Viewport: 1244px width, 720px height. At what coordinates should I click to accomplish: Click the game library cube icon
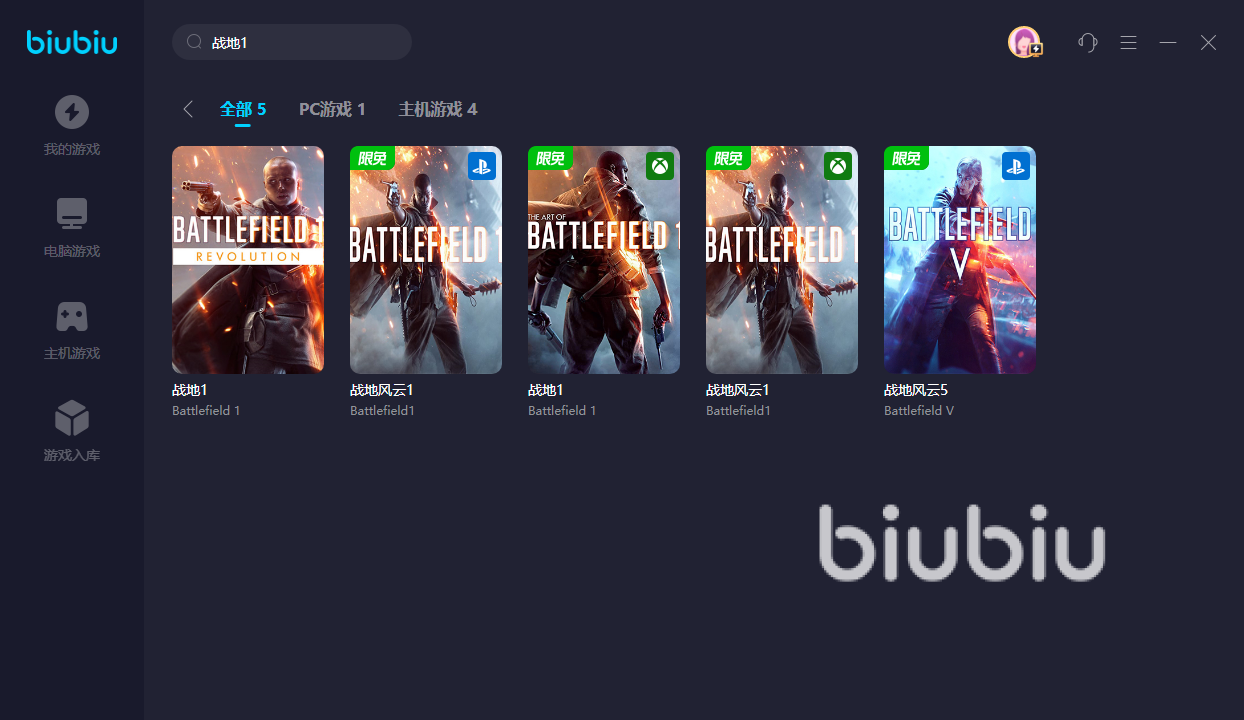click(71, 418)
